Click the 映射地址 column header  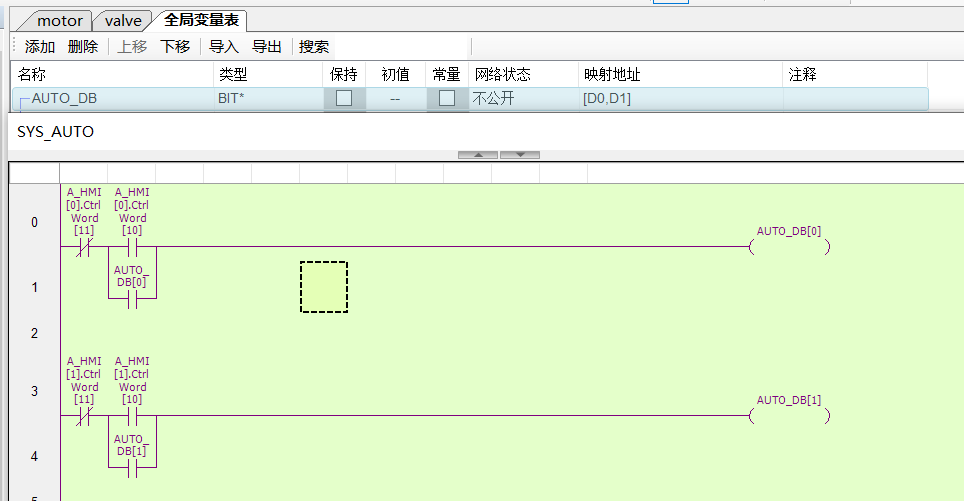point(681,74)
